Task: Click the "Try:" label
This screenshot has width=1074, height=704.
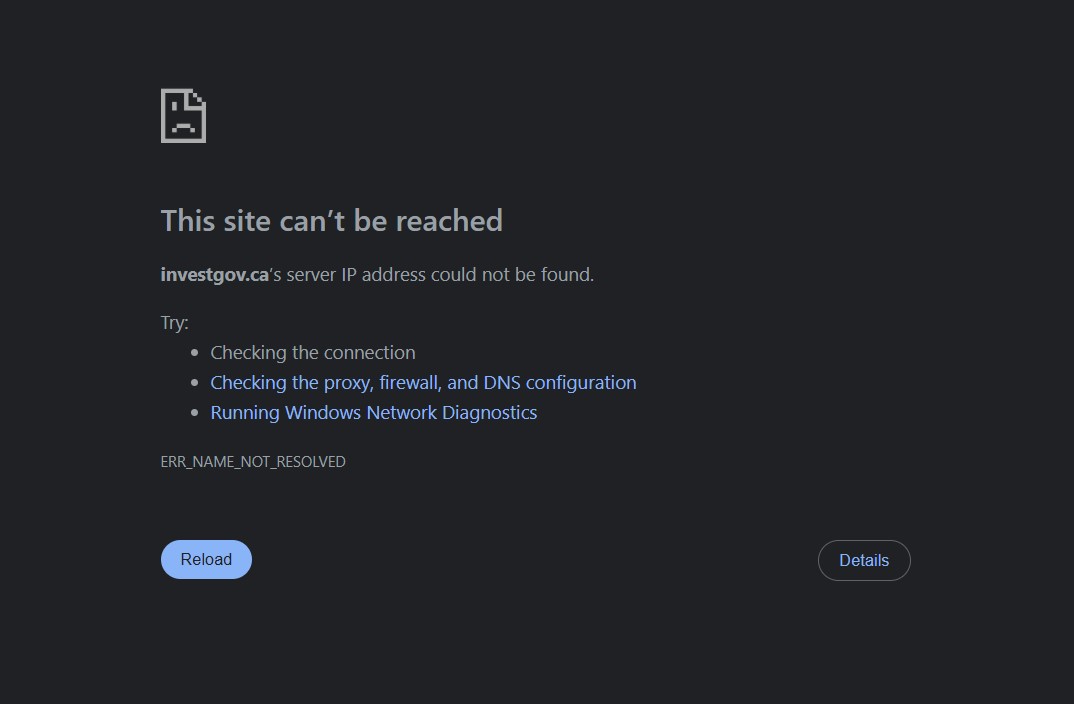Action: (174, 323)
